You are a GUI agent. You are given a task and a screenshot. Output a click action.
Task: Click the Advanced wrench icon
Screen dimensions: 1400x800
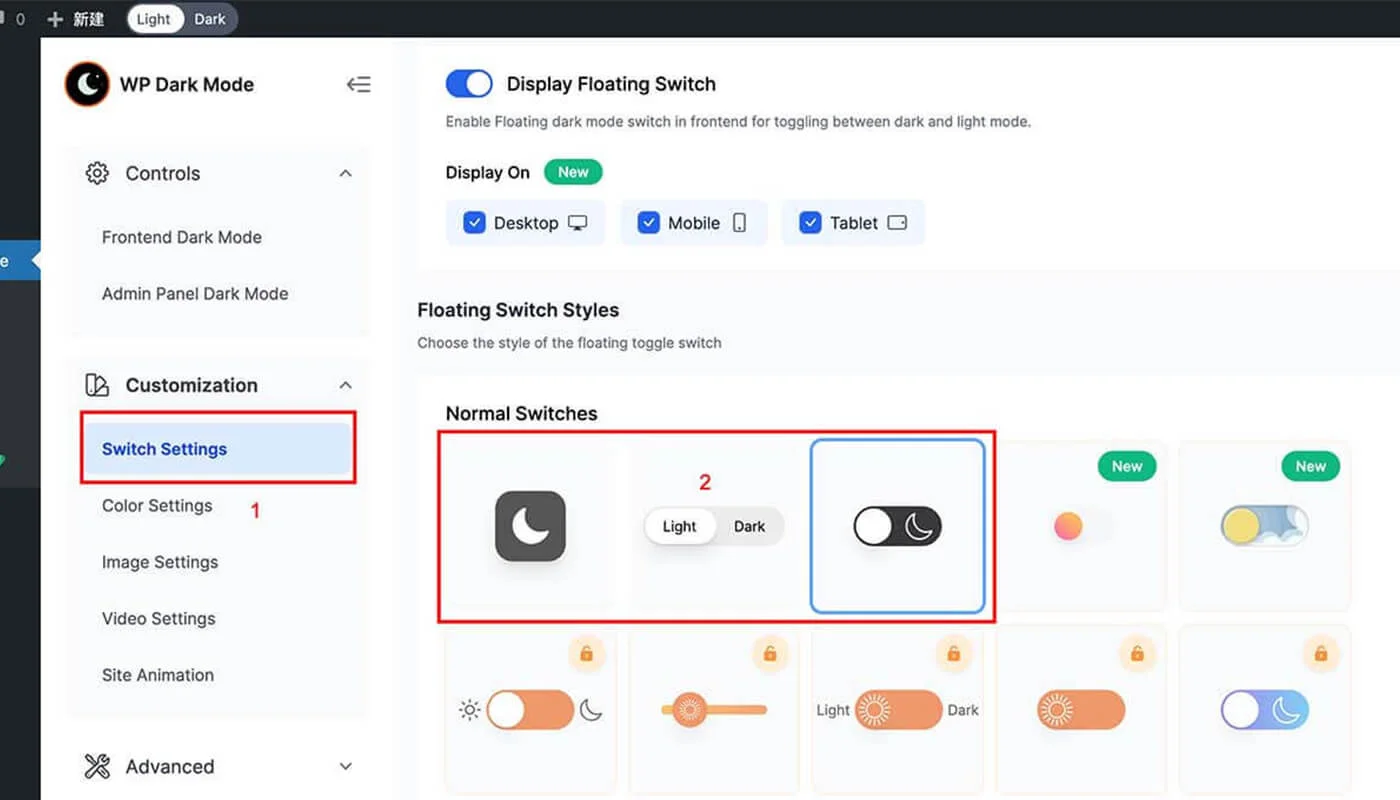coord(97,766)
